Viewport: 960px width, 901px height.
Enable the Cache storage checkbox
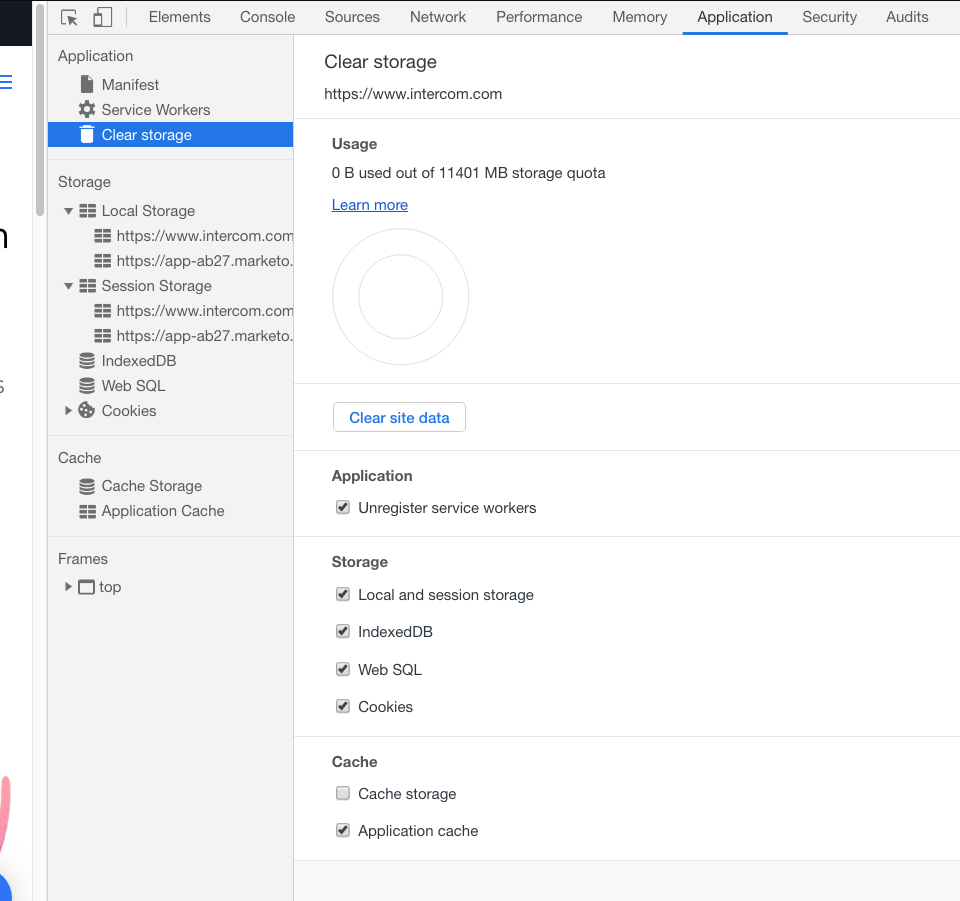point(343,793)
